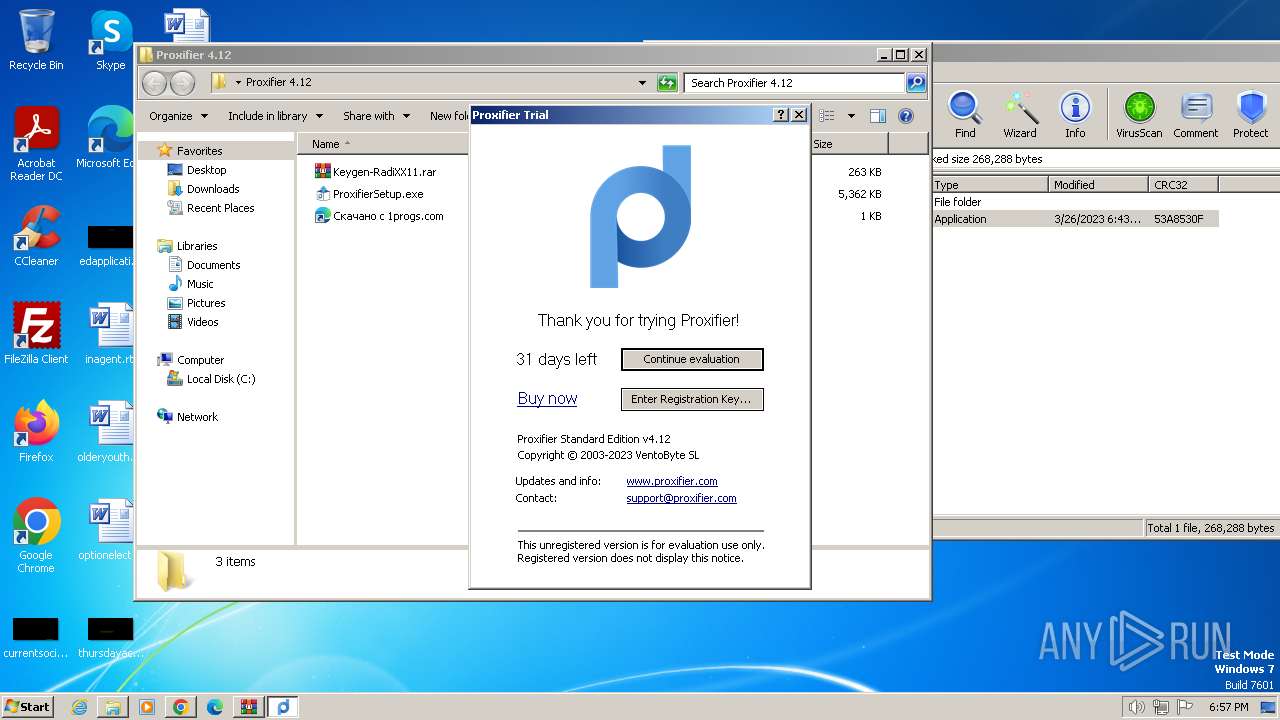Click the search magnifier icon in Explorer
The image size is (1280, 720).
click(x=915, y=83)
